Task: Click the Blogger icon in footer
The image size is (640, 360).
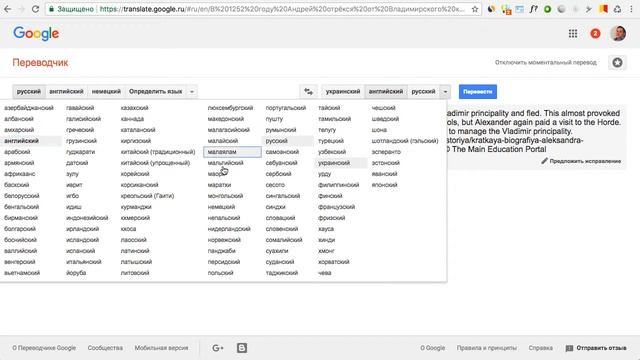Action: 242,348
